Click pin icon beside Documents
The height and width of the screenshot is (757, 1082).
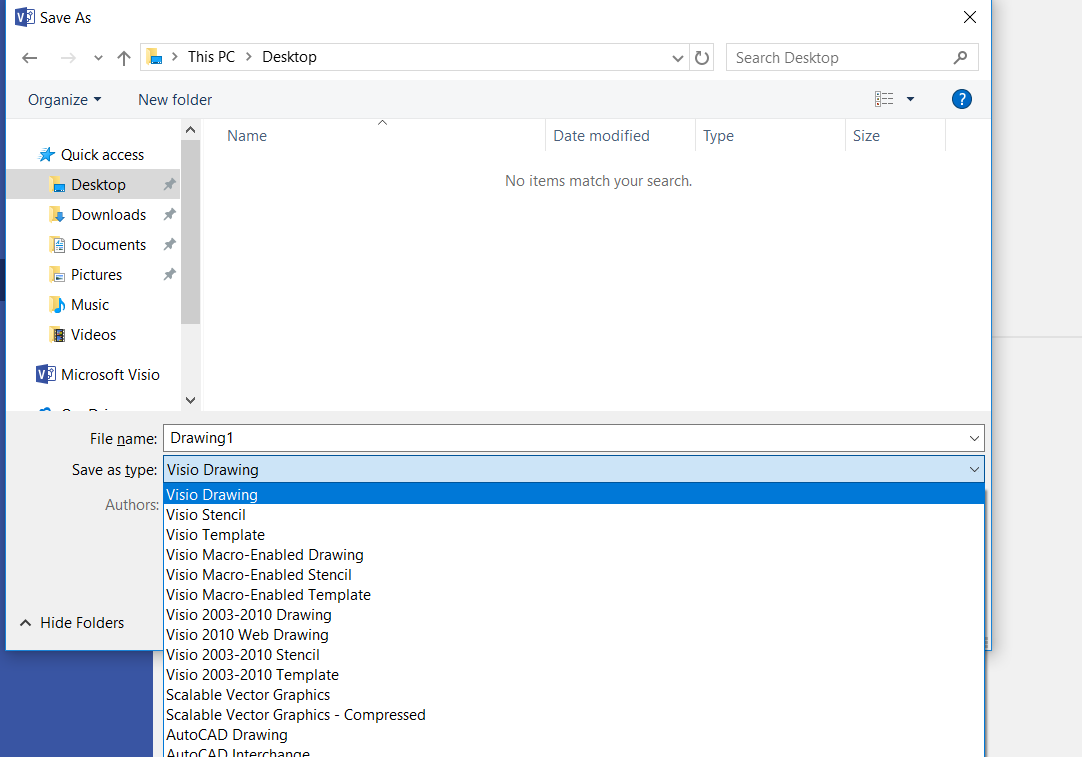pos(169,244)
